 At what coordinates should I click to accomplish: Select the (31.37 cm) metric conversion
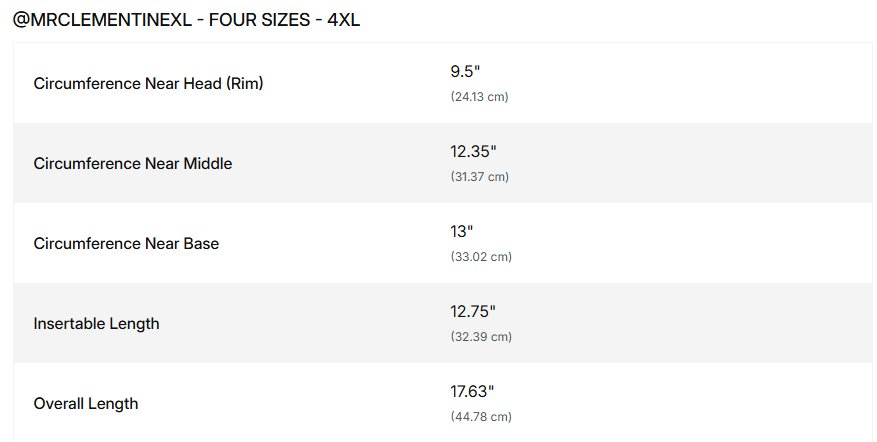point(480,177)
